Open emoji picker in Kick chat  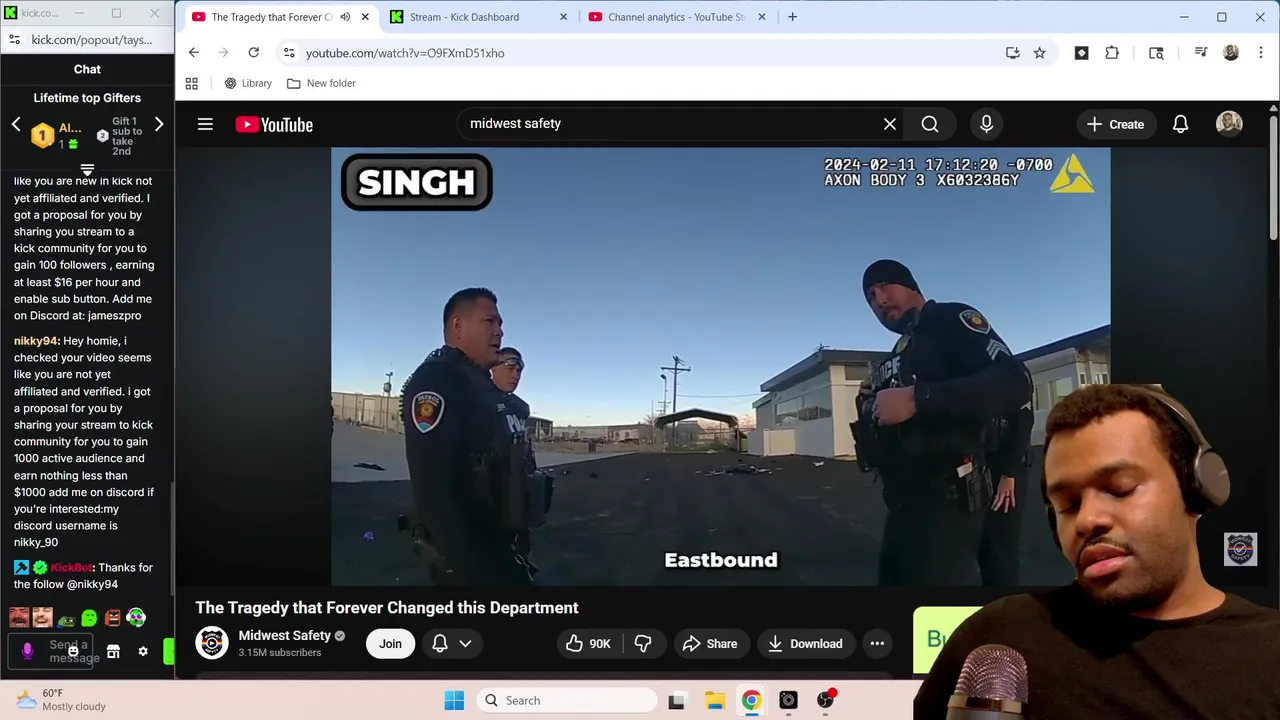[x=73, y=651]
